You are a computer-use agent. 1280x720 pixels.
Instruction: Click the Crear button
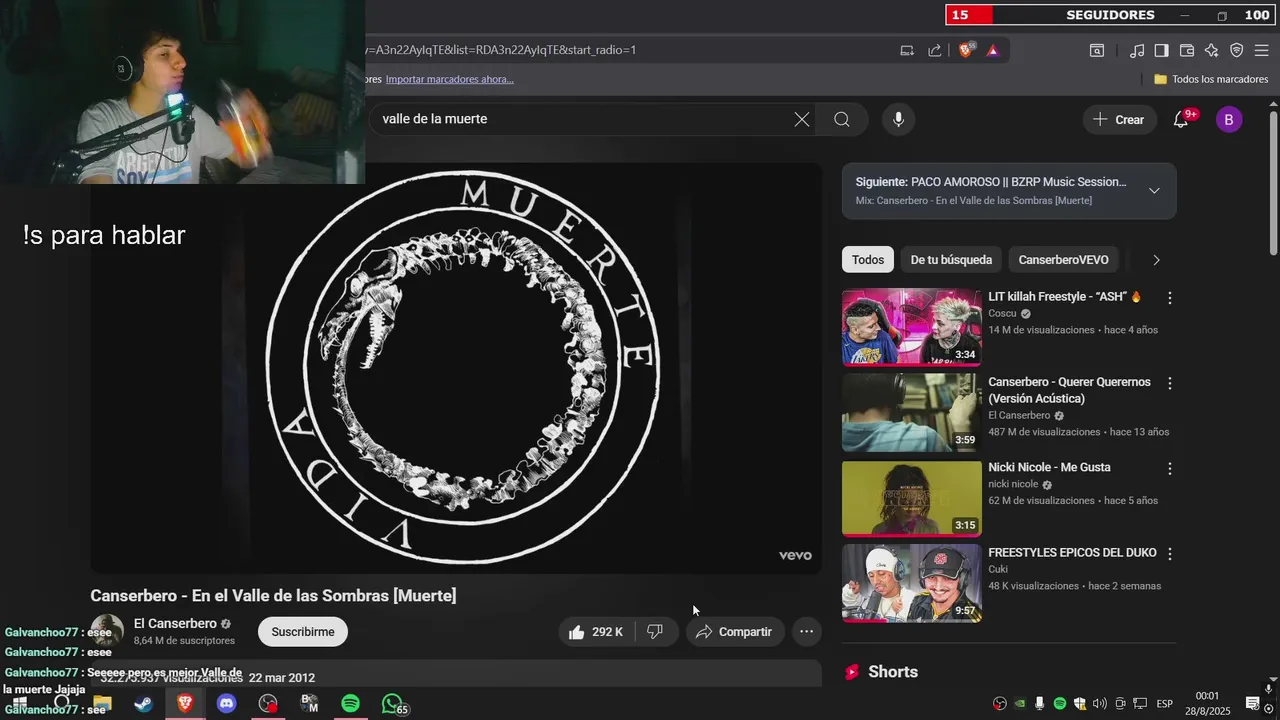(x=1119, y=119)
